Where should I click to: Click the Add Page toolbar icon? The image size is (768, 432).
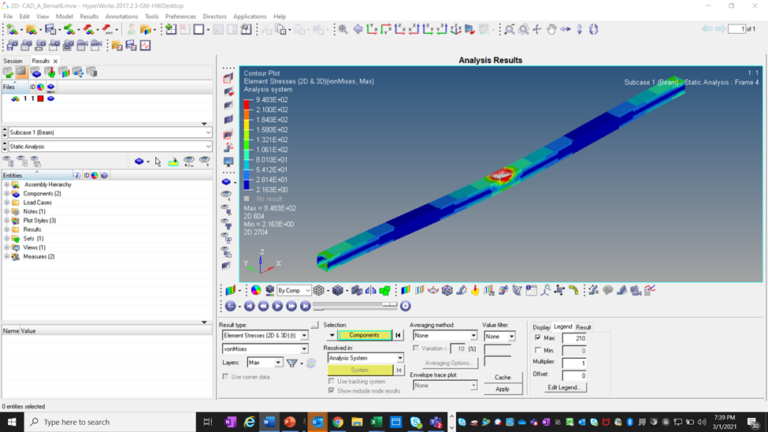point(170,29)
